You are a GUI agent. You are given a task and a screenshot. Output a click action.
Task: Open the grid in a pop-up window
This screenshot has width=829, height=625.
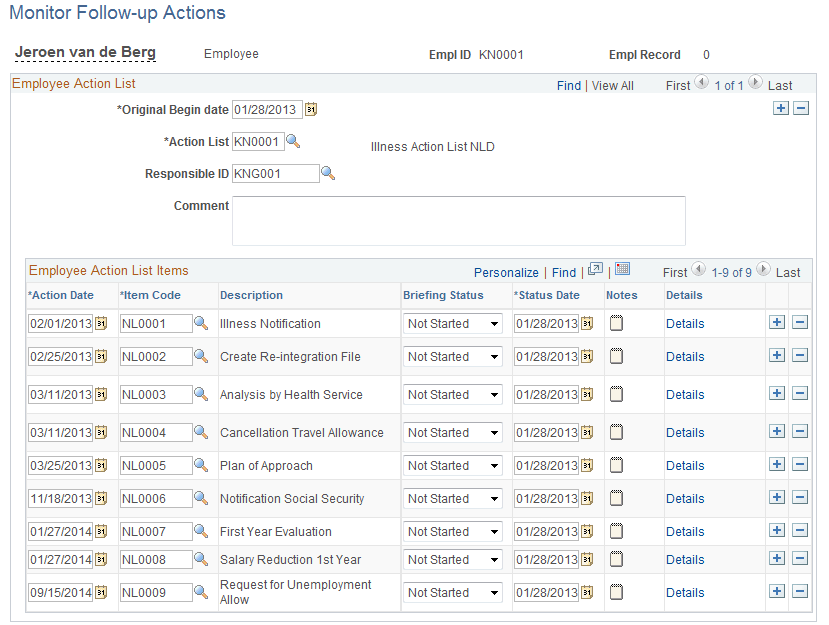(596, 271)
